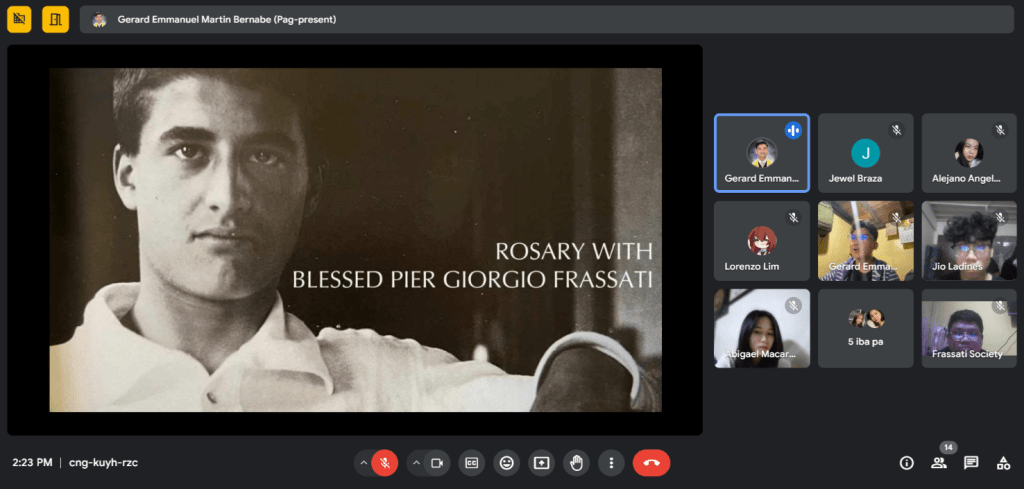
Task: Raise your hand in the meeting
Action: (575, 463)
